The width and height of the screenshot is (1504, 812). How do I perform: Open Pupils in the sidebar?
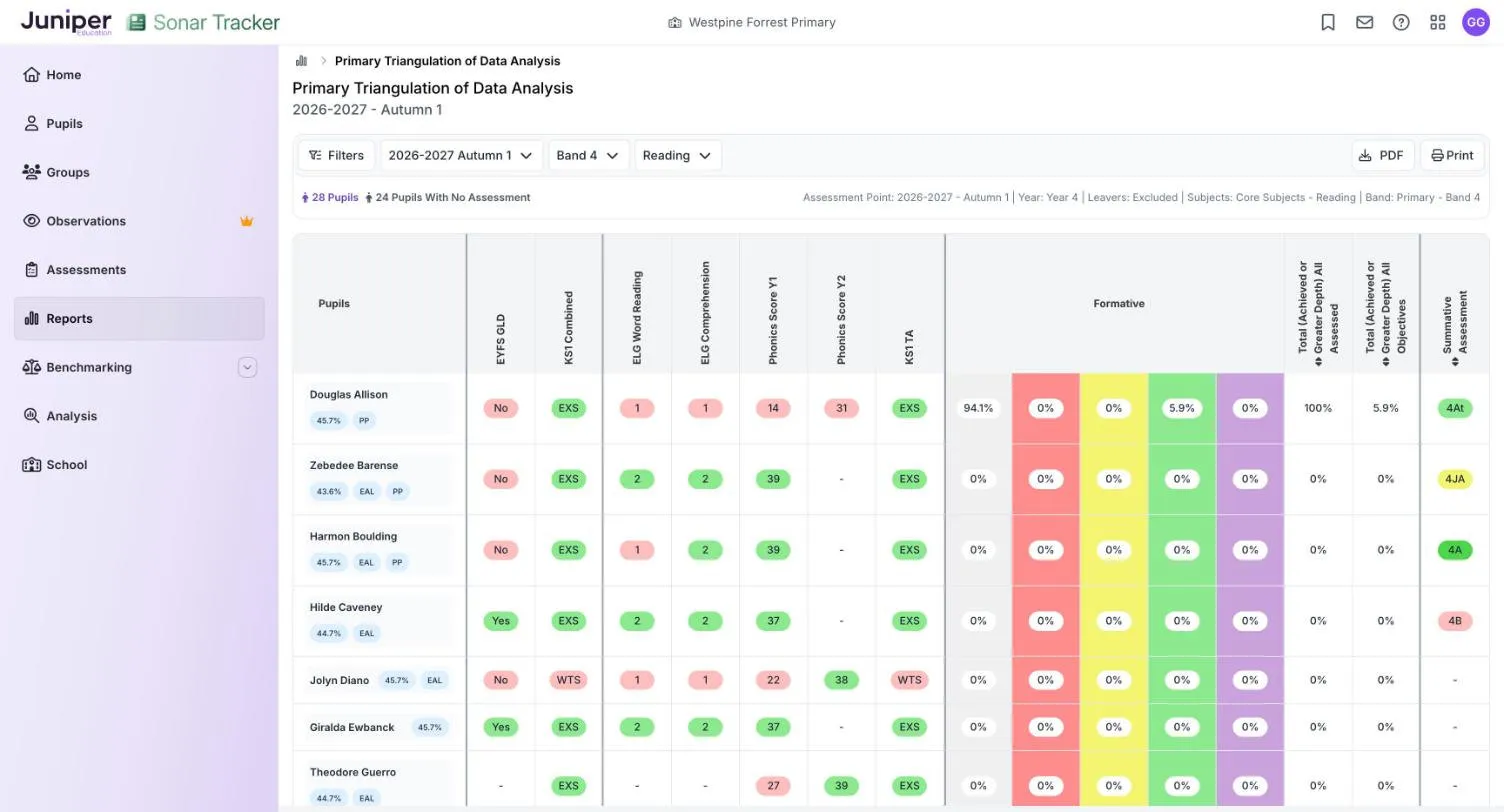139,124
